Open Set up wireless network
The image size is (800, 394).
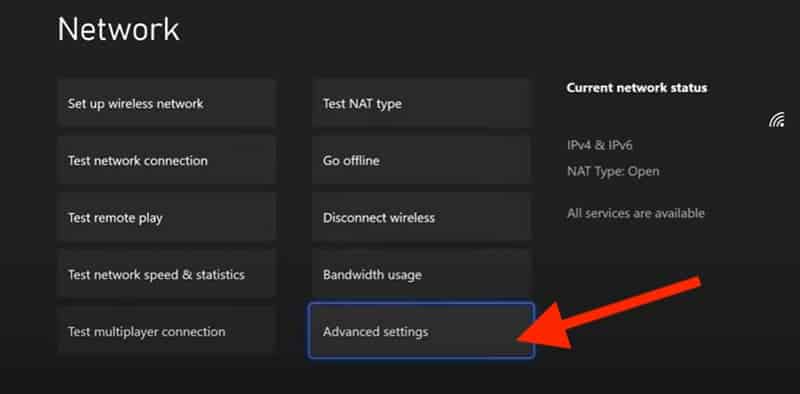[166, 104]
